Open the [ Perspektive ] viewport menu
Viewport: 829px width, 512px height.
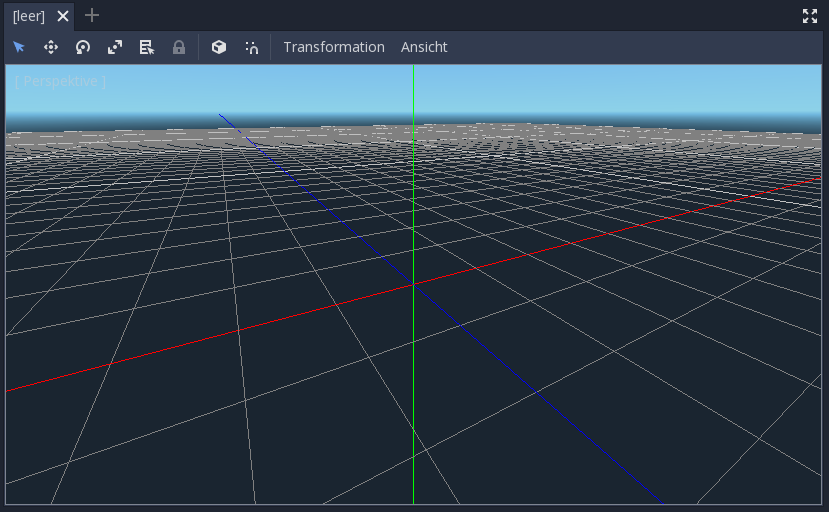pos(60,81)
